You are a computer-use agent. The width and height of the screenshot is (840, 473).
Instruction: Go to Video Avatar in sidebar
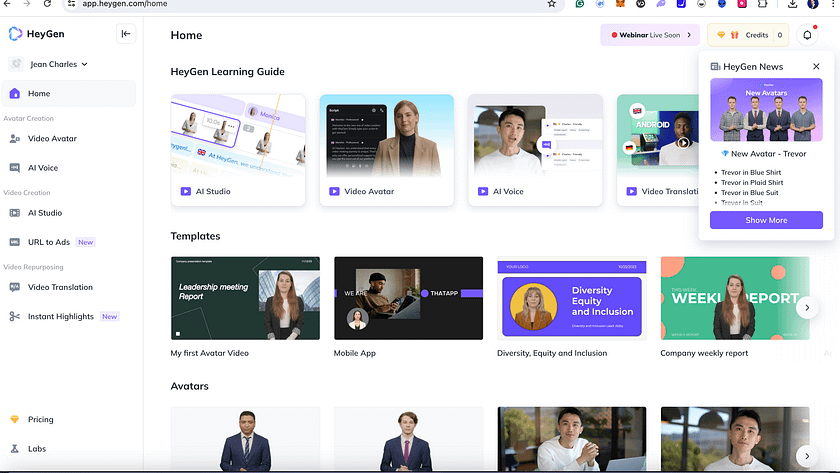(x=52, y=138)
